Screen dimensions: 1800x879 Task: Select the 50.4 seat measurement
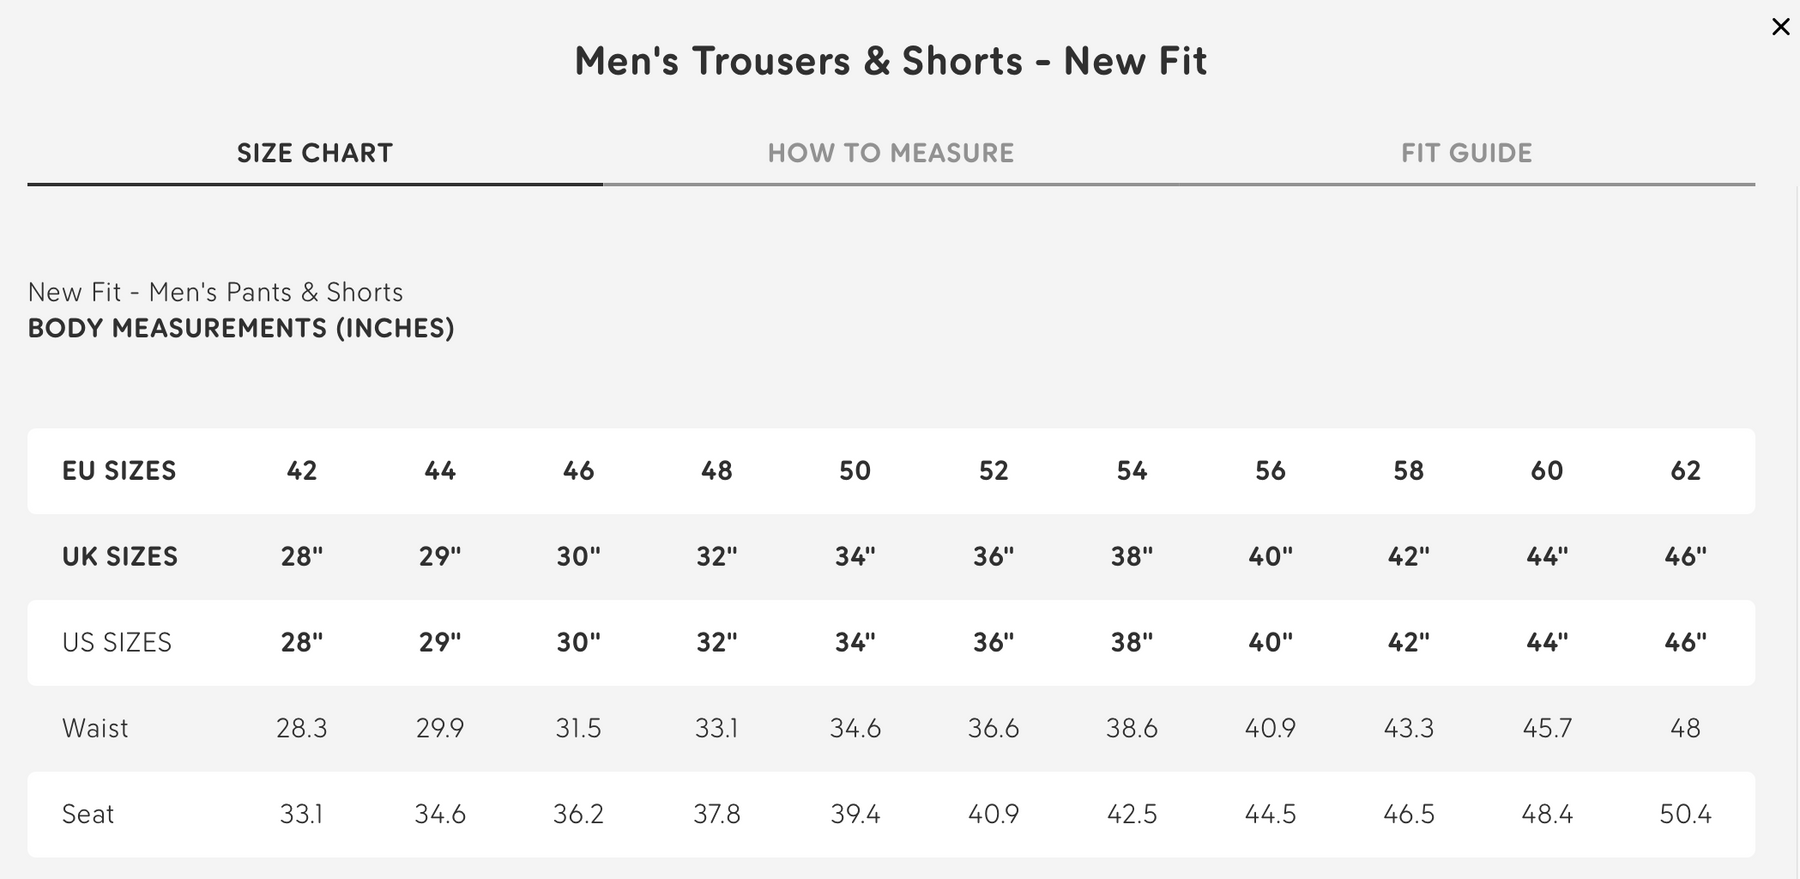coord(1685,814)
